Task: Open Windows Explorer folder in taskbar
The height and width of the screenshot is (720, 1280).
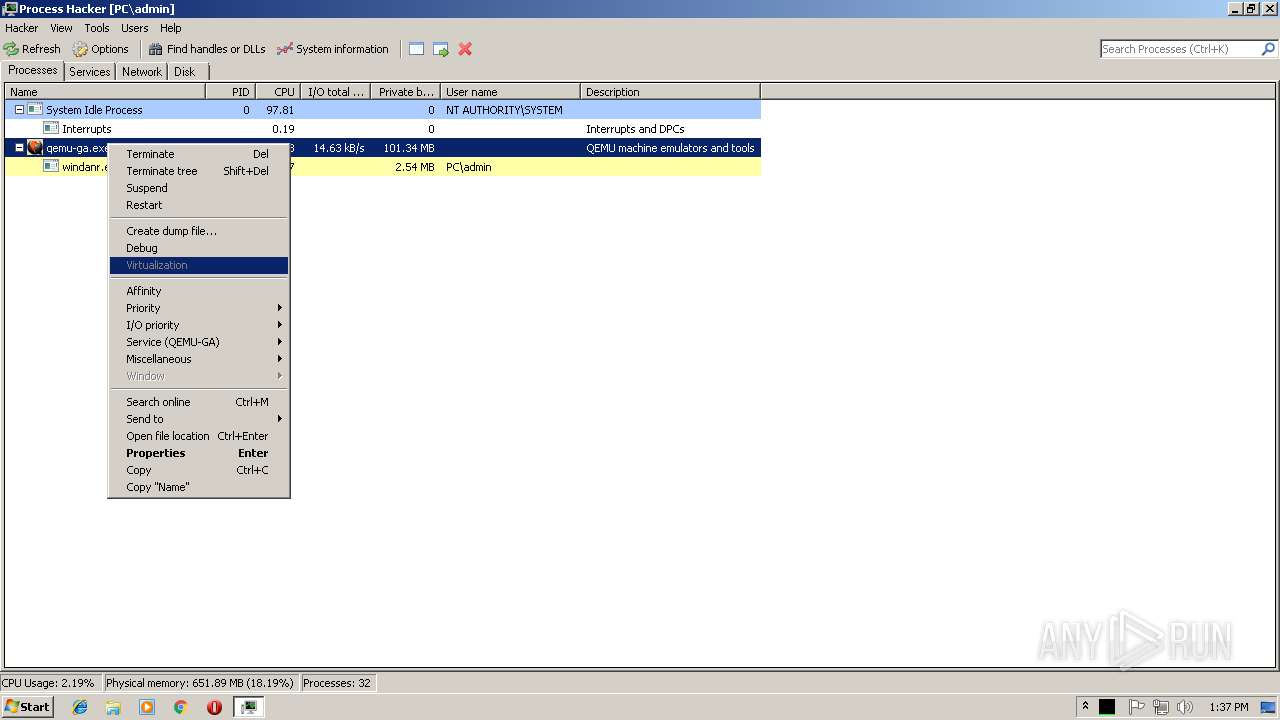Action: tap(113, 707)
